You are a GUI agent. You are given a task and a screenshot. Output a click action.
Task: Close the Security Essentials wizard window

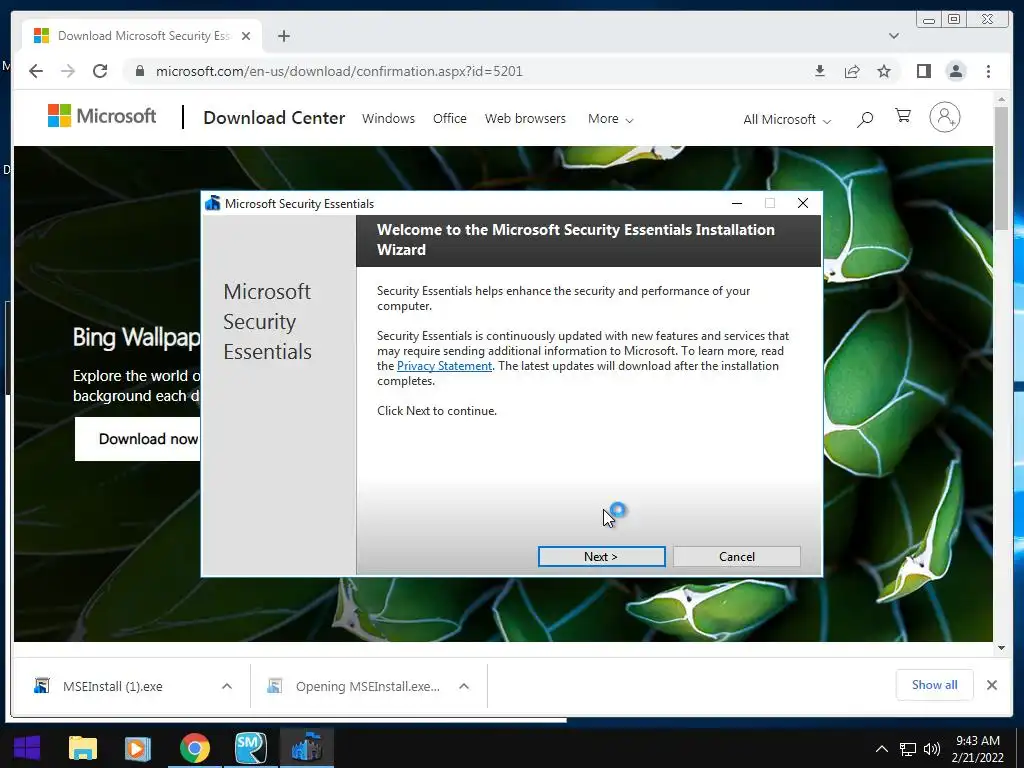coord(803,203)
